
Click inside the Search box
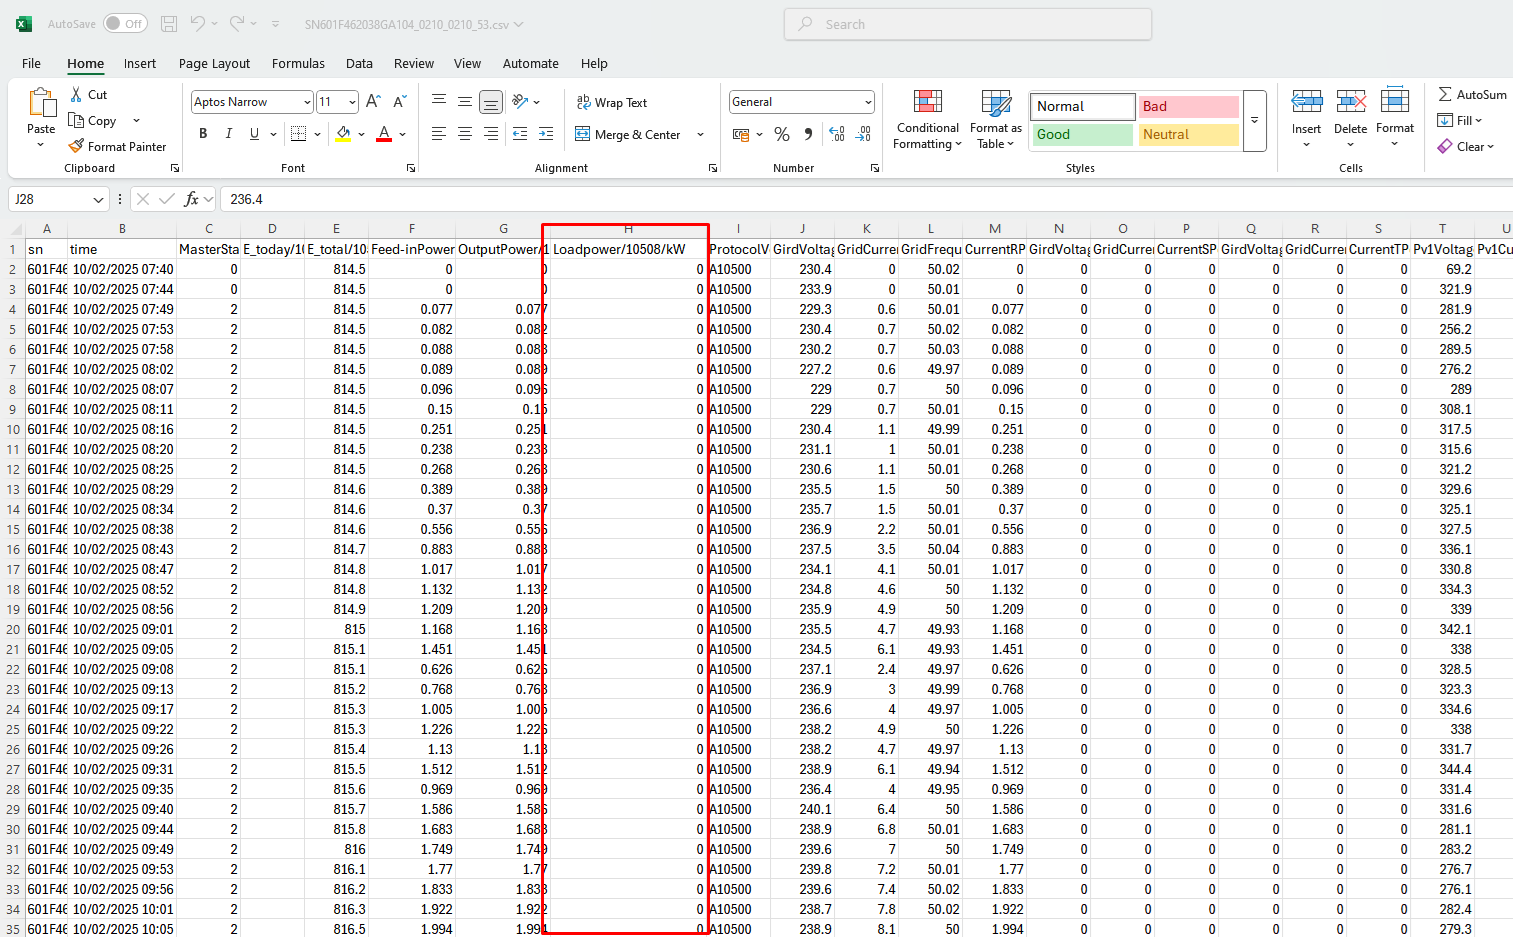coord(968,24)
